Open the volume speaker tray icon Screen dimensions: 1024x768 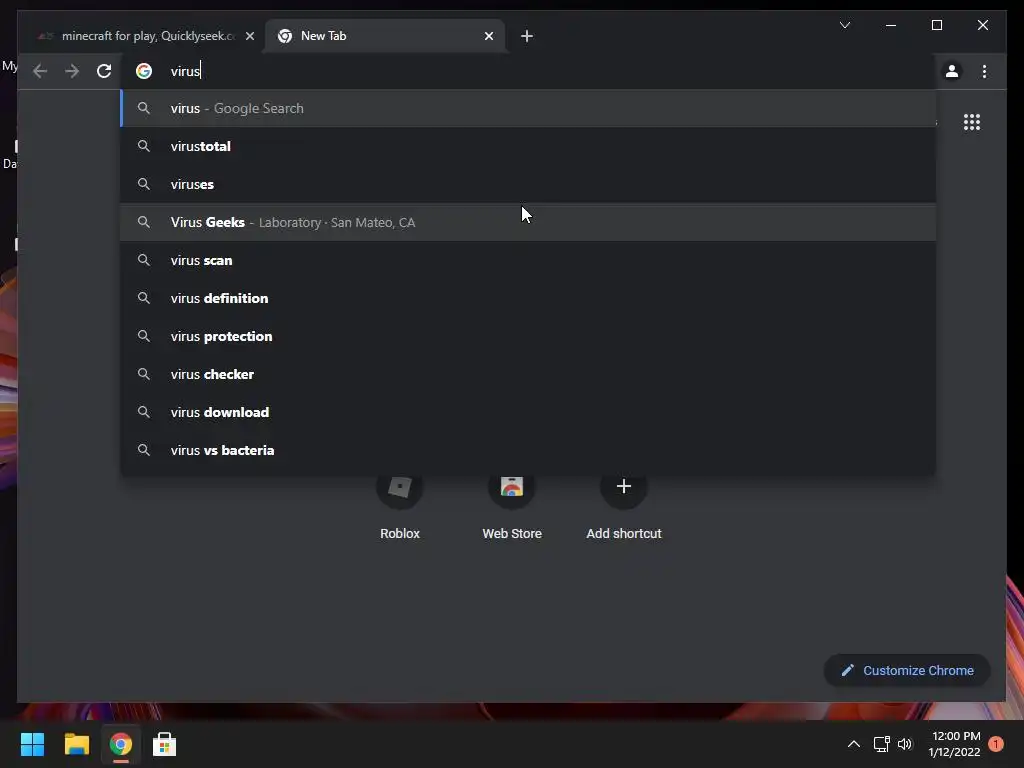904,744
